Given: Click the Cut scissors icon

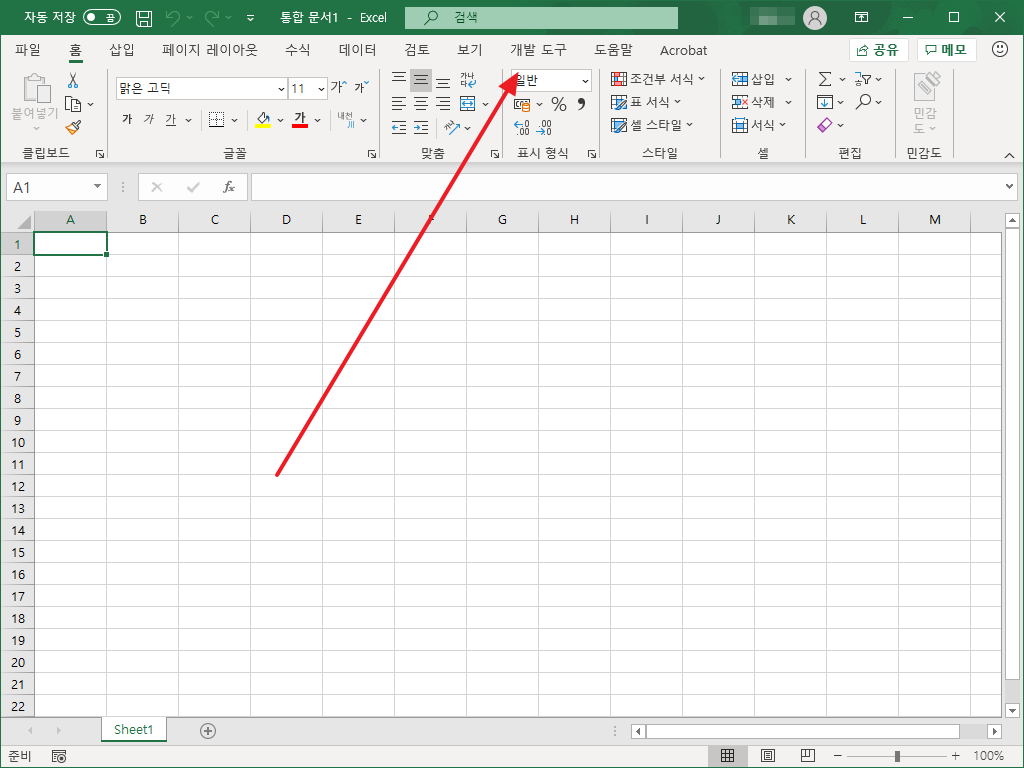Looking at the screenshot, I should pos(72,81).
